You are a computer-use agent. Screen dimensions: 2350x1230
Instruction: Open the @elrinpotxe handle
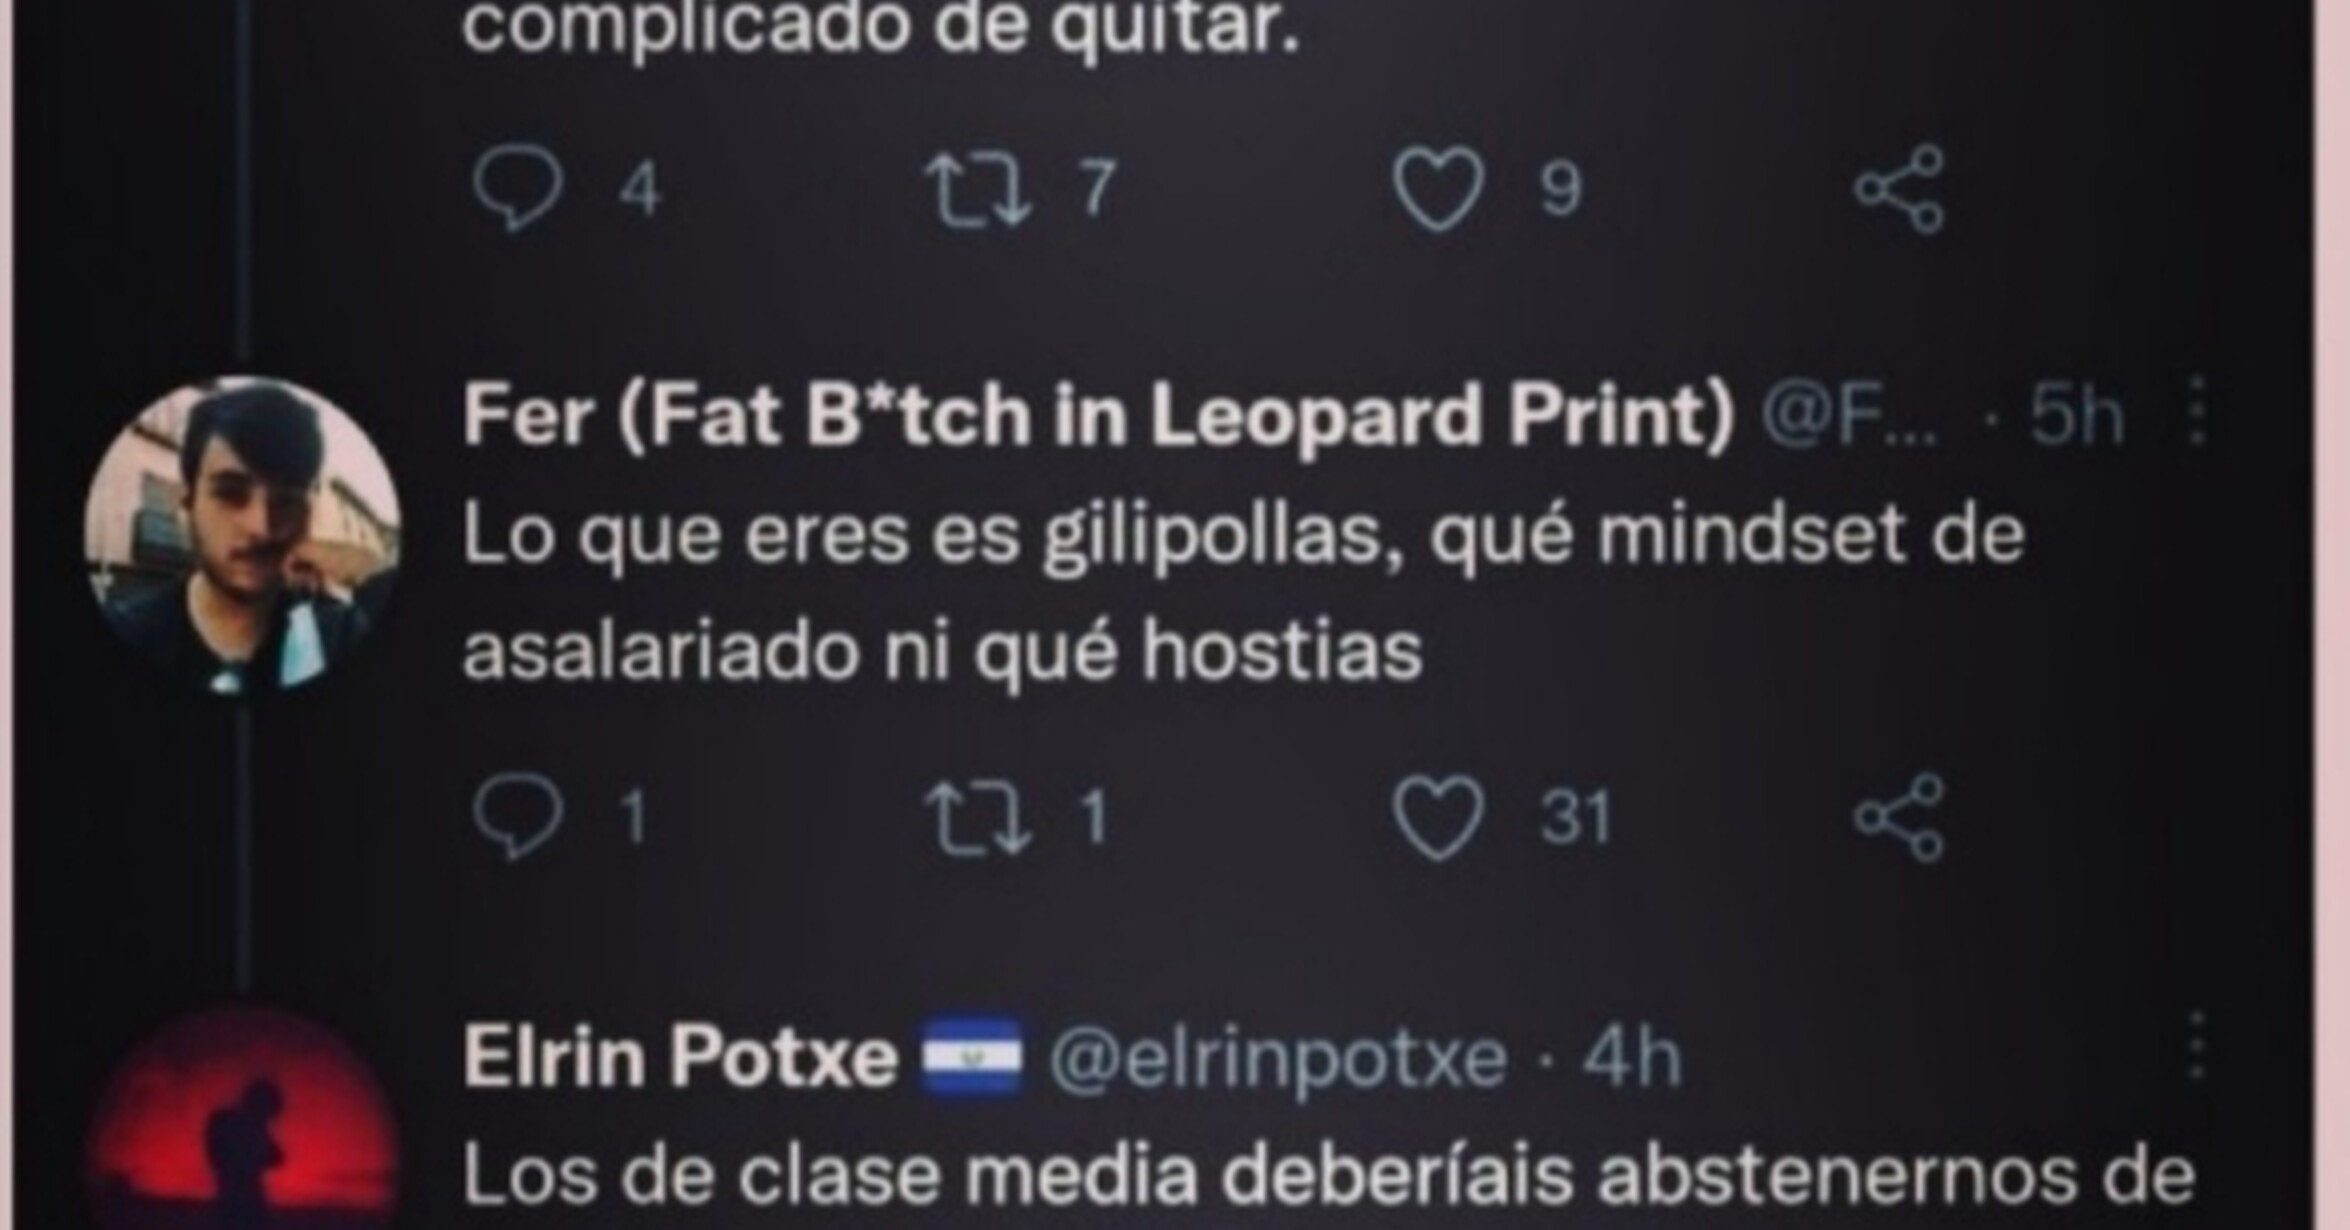pyautogui.click(x=1277, y=1058)
